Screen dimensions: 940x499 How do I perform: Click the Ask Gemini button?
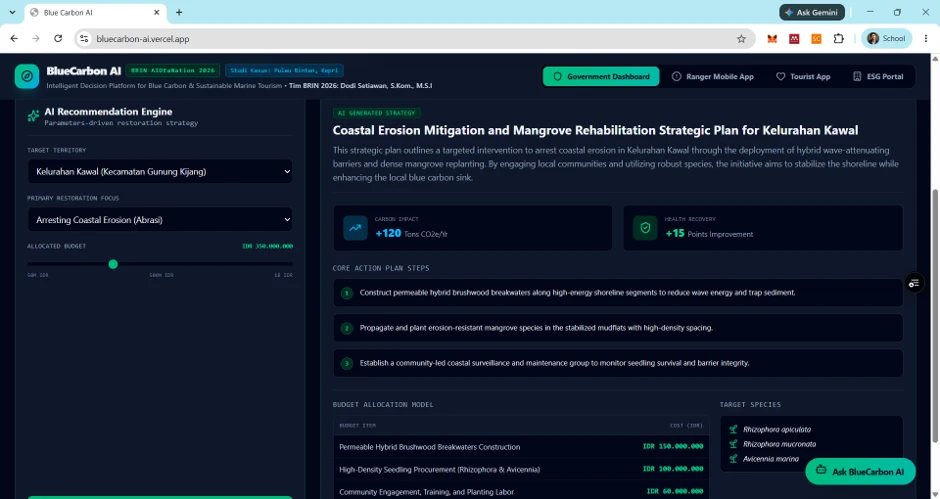tap(812, 12)
